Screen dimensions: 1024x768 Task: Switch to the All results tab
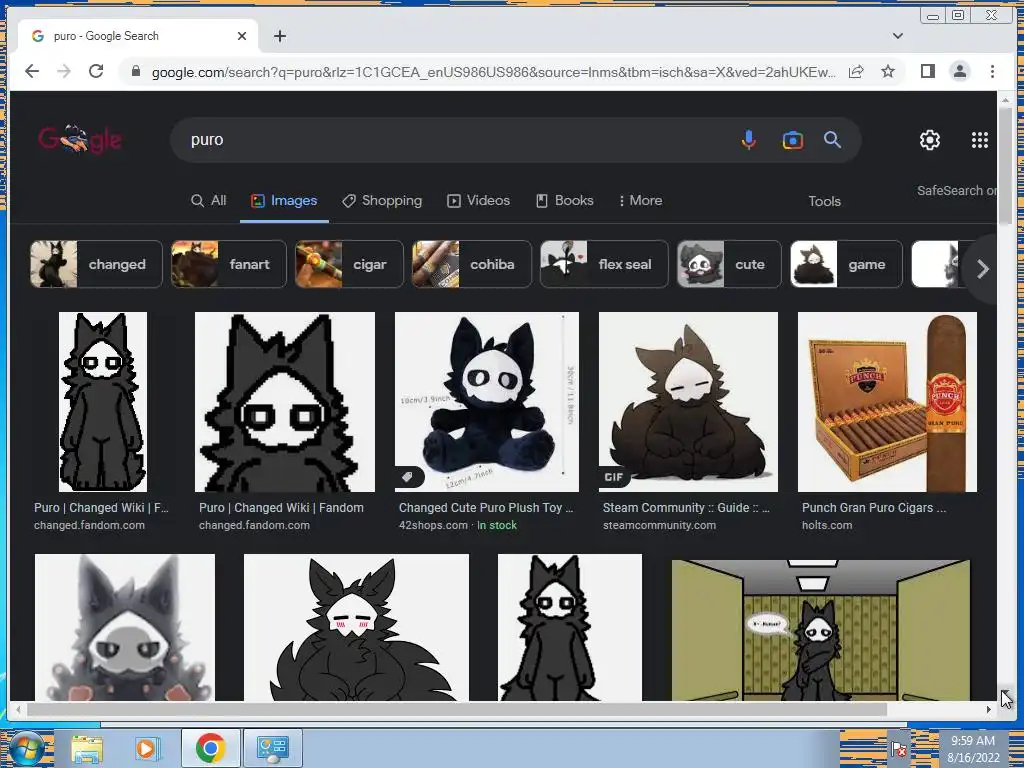[208, 200]
